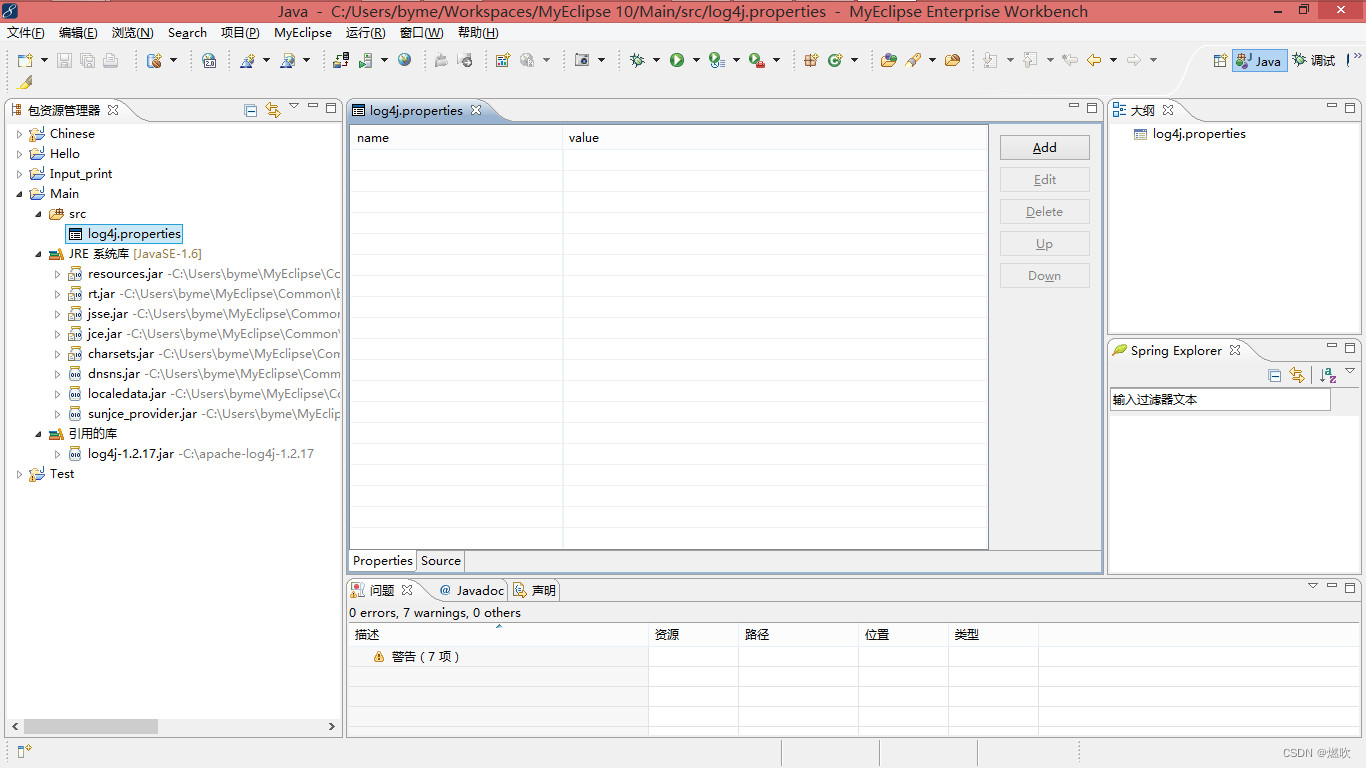Click the Add button
The height and width of the screenshot is (768, 1366).
click(1044, 147)
